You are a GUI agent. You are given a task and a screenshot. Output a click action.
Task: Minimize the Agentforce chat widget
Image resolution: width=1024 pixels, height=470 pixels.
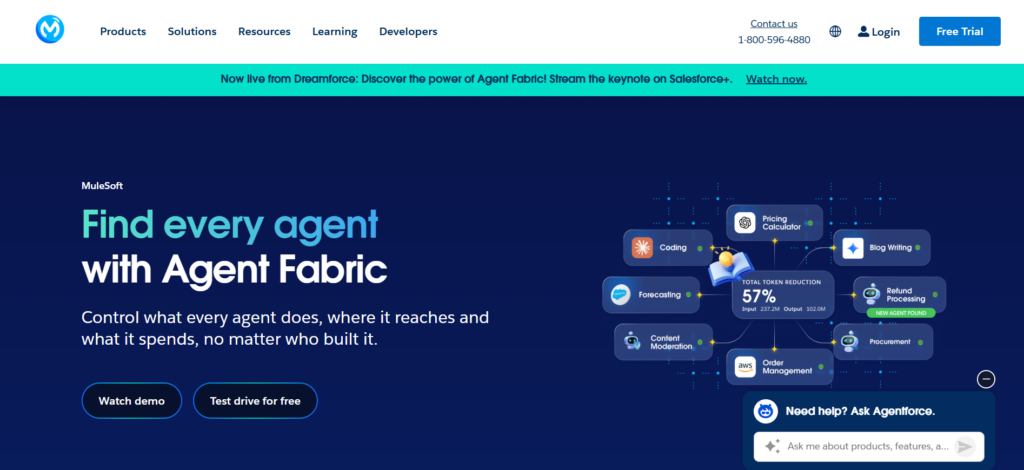(x=986, y=379)
